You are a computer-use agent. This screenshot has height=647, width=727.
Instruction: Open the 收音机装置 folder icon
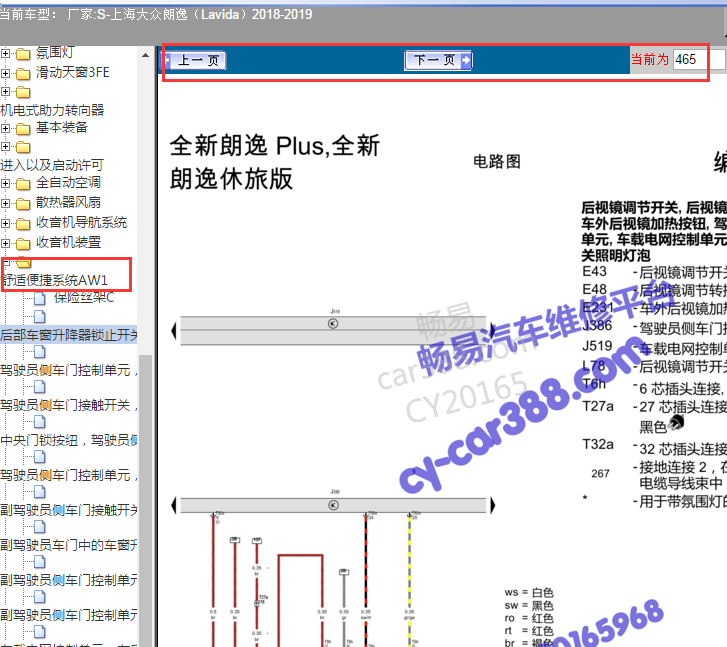23,243
